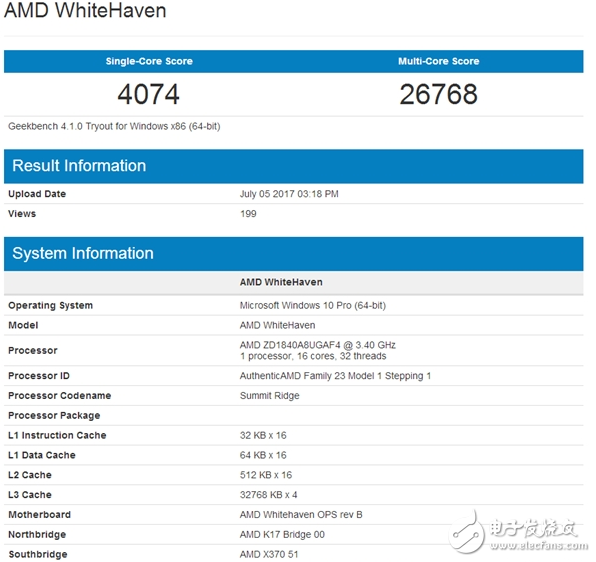The width and height of the screenshot is (596, 562).
Task: Select the Motherboard label
Action: coord(40,515)
